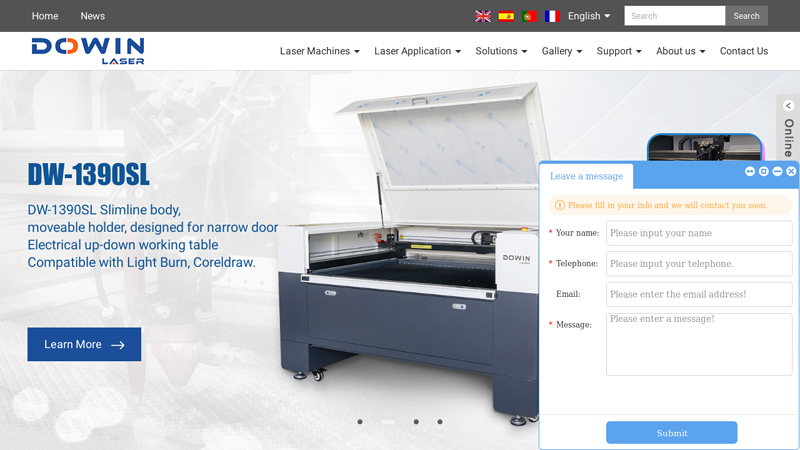Focus the Message text area

(x=699, y=344)
